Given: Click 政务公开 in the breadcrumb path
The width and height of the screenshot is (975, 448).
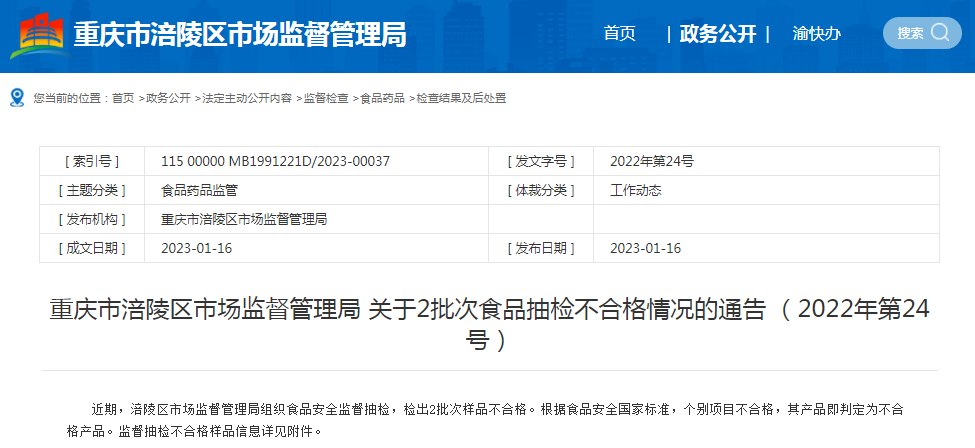Looking at the screenshot, I should click(x=168, y=98).
